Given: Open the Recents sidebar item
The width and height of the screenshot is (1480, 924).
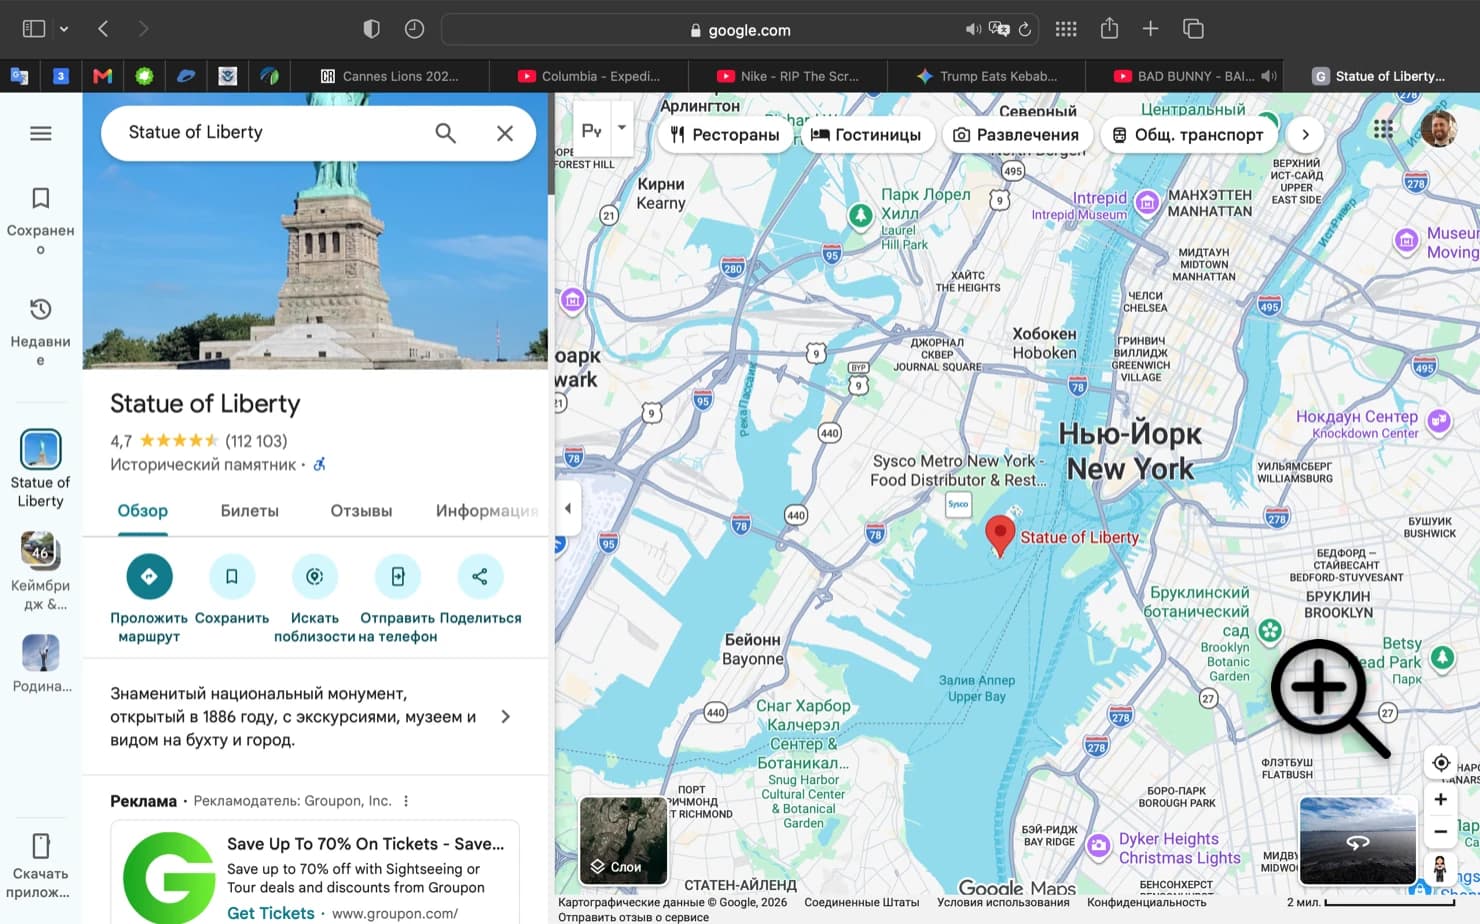Looking at the screenshot, I should 41,332.
